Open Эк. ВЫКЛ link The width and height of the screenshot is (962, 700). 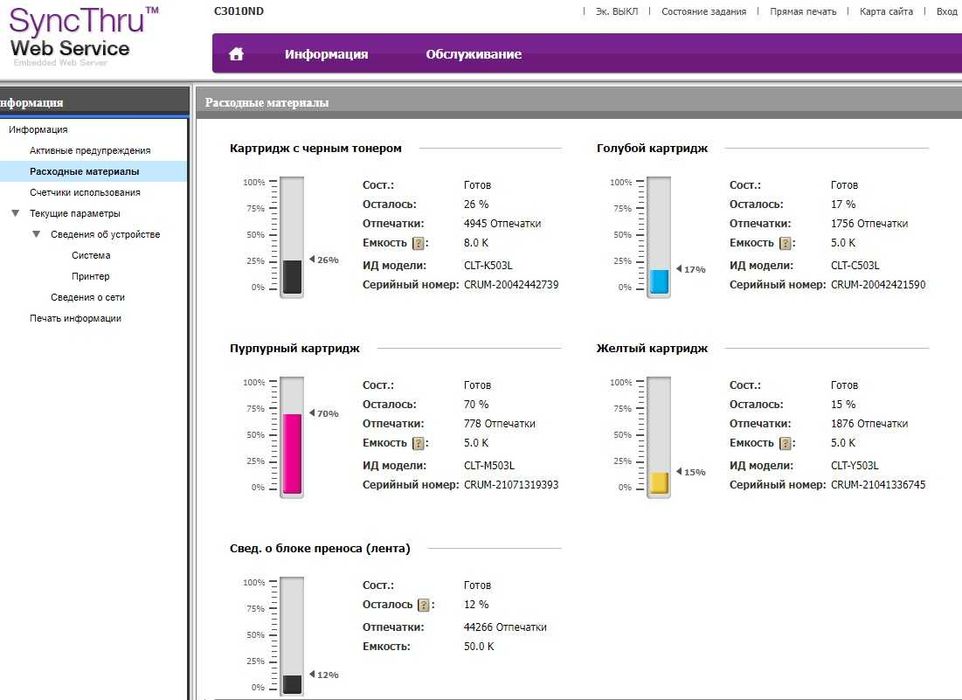[617, 12]
